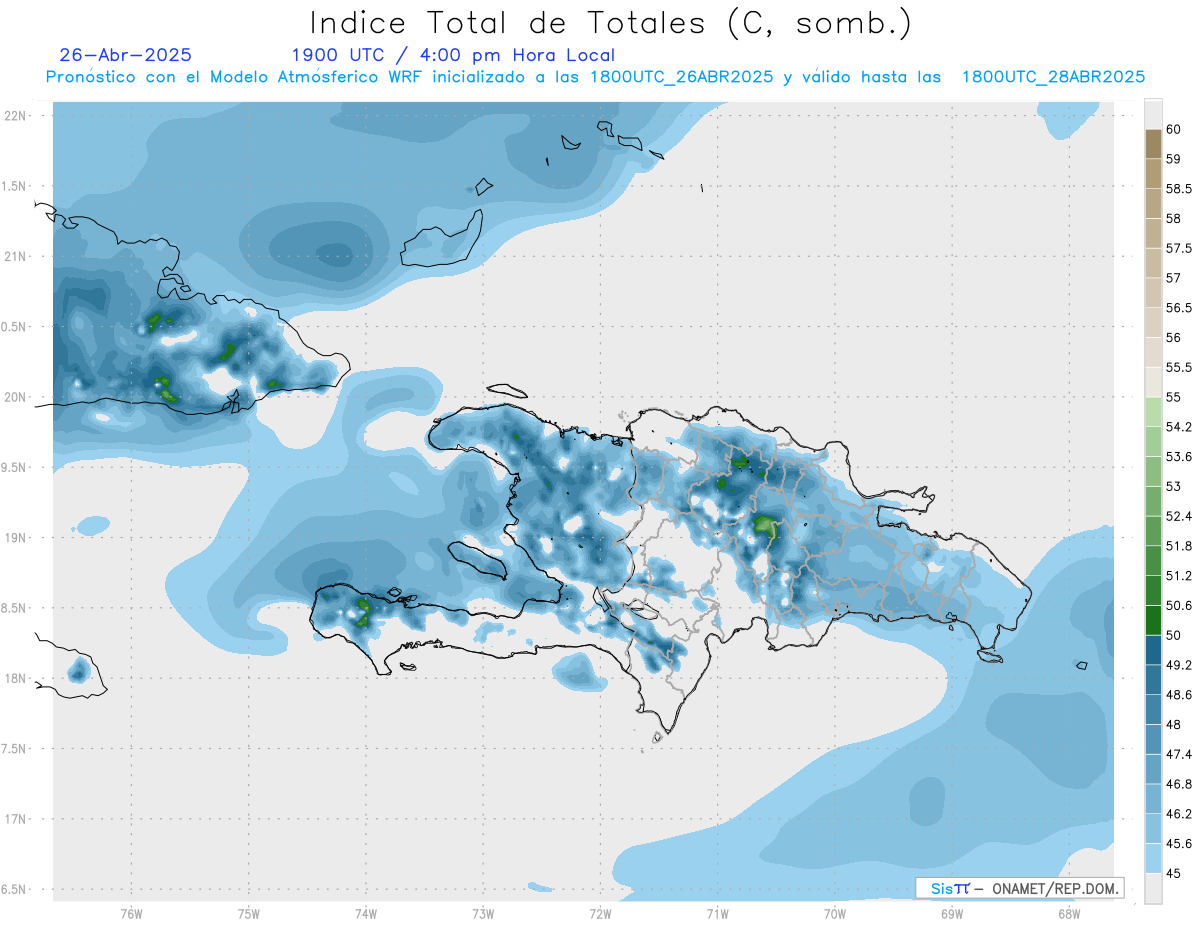Pick the colorbar value "59"
The width and height of the screenshot is (1200, 927).
tap(1174, 159)
